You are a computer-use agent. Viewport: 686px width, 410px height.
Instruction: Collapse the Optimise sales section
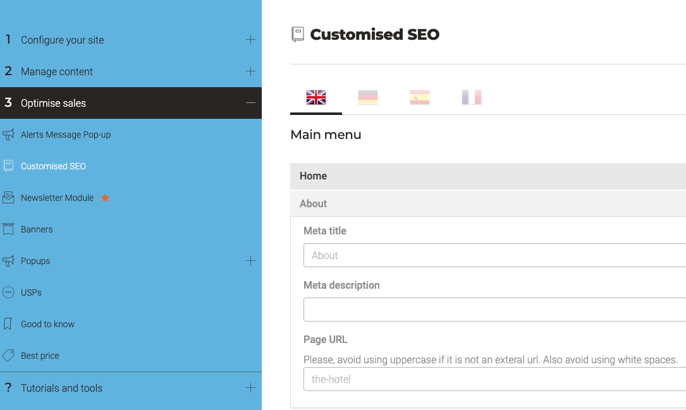click(x=250, y=103)
